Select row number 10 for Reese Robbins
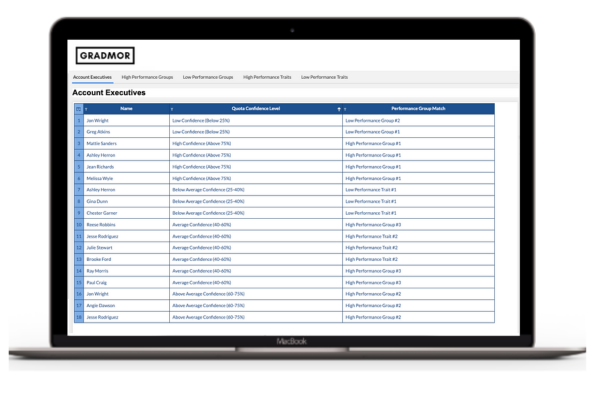The height and width of the screenshot is (400, 600). click(x=79, y=225)
